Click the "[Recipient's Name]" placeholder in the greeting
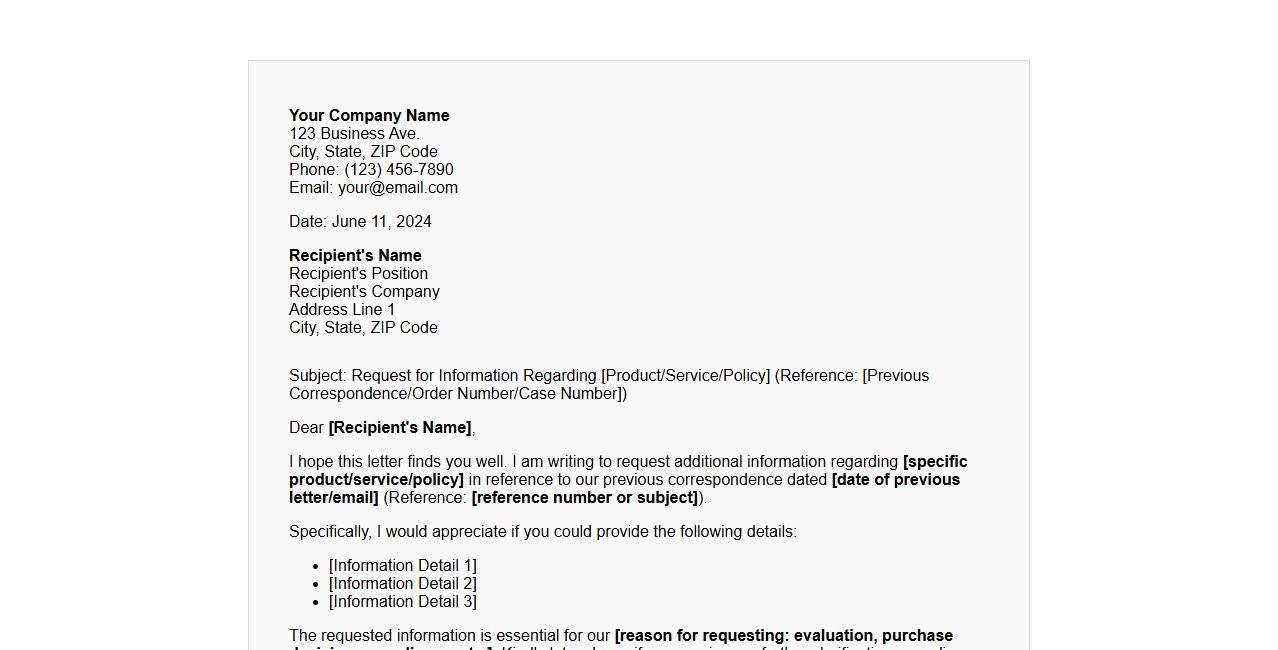This screenshot has width=1278, height=650. coord(400,428)
